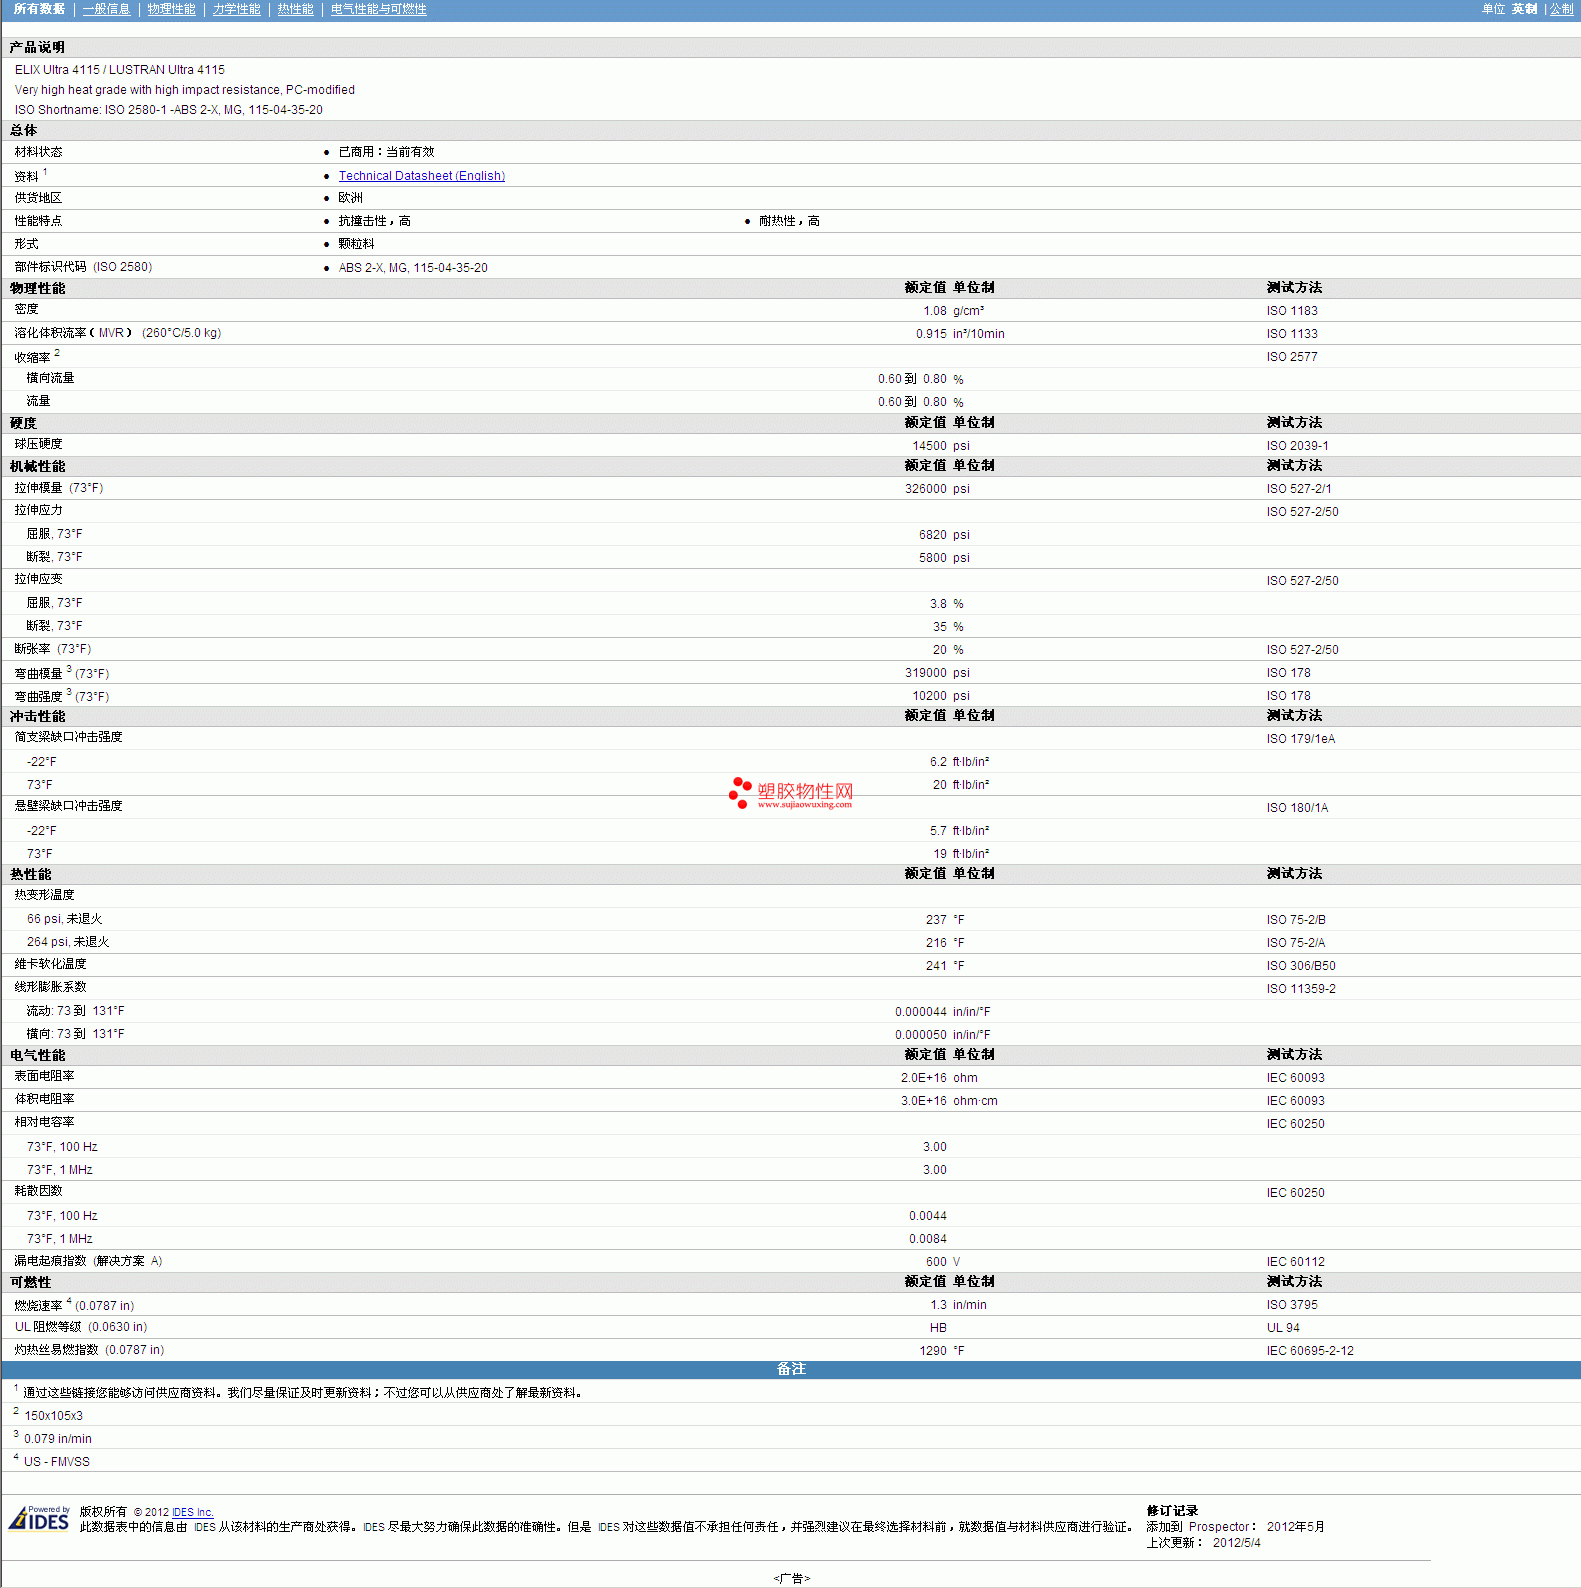This screenshot has height=1588, width=1581.
Task: Open the 力学性能 tab
Action: (x=236, y=9)
